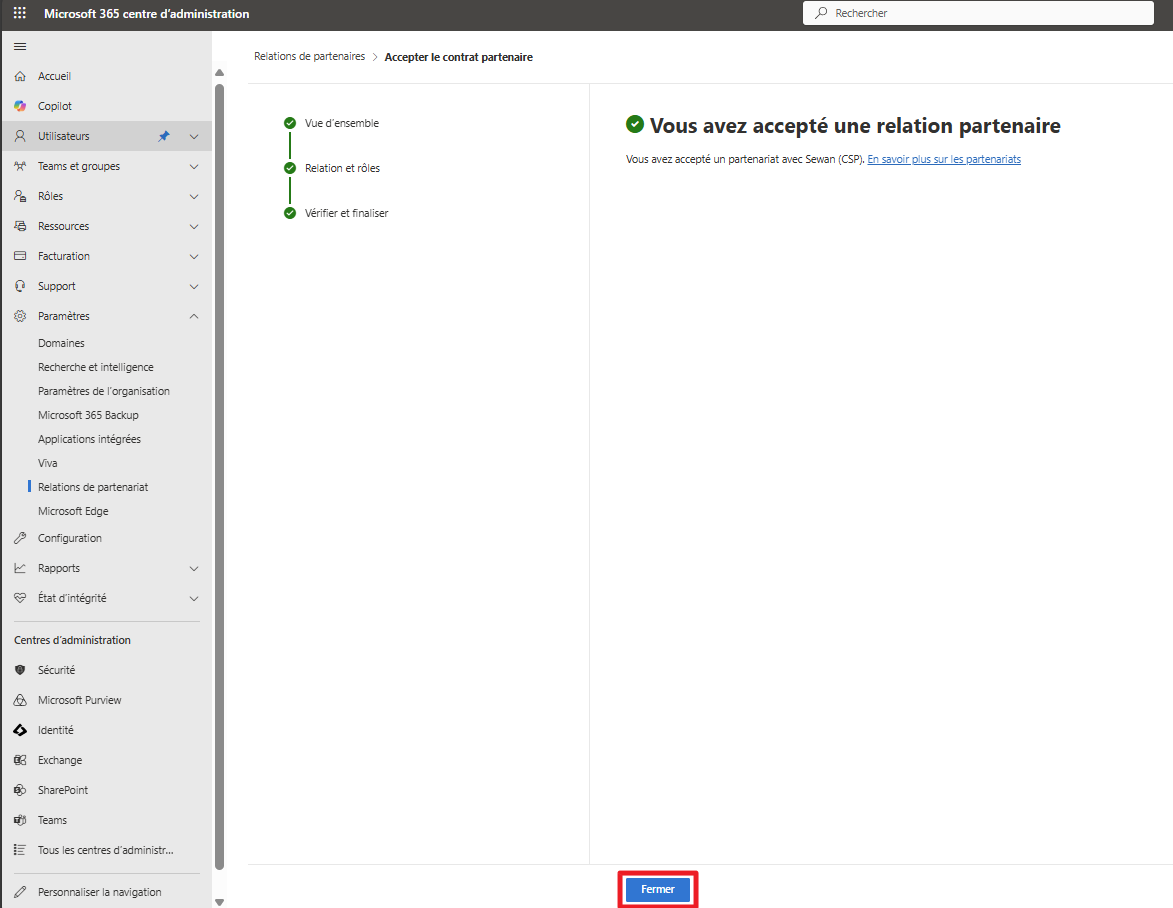Click the Support headset icon
This screenshot has height=908, width=1173.
click(x=20, y=286)
